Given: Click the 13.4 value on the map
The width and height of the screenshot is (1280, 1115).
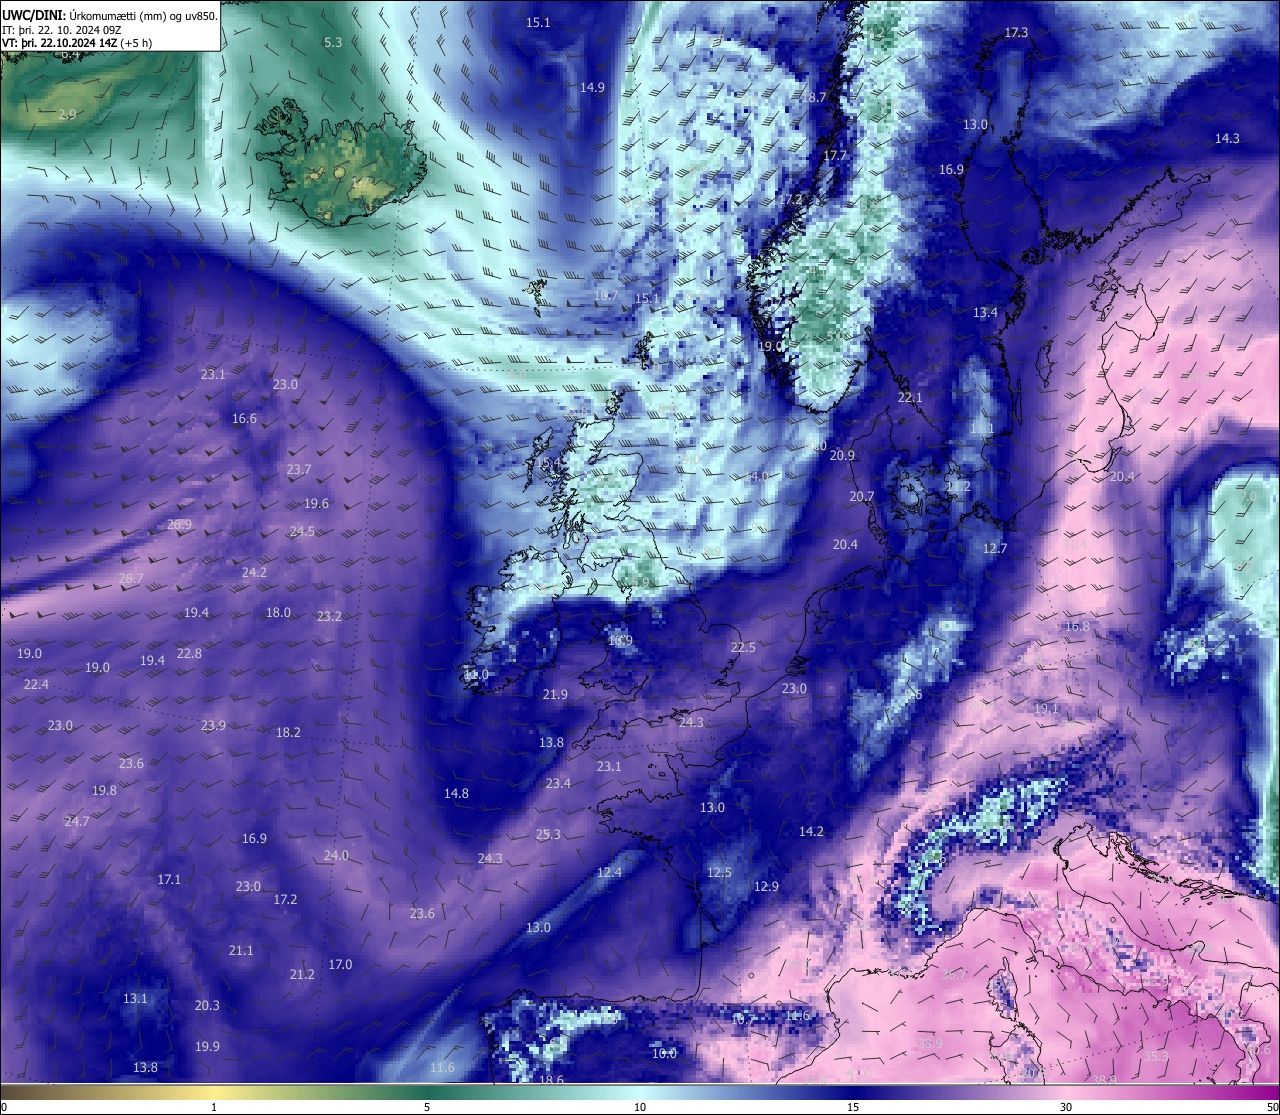Looking at the screenshot, I should coord(985,313).
